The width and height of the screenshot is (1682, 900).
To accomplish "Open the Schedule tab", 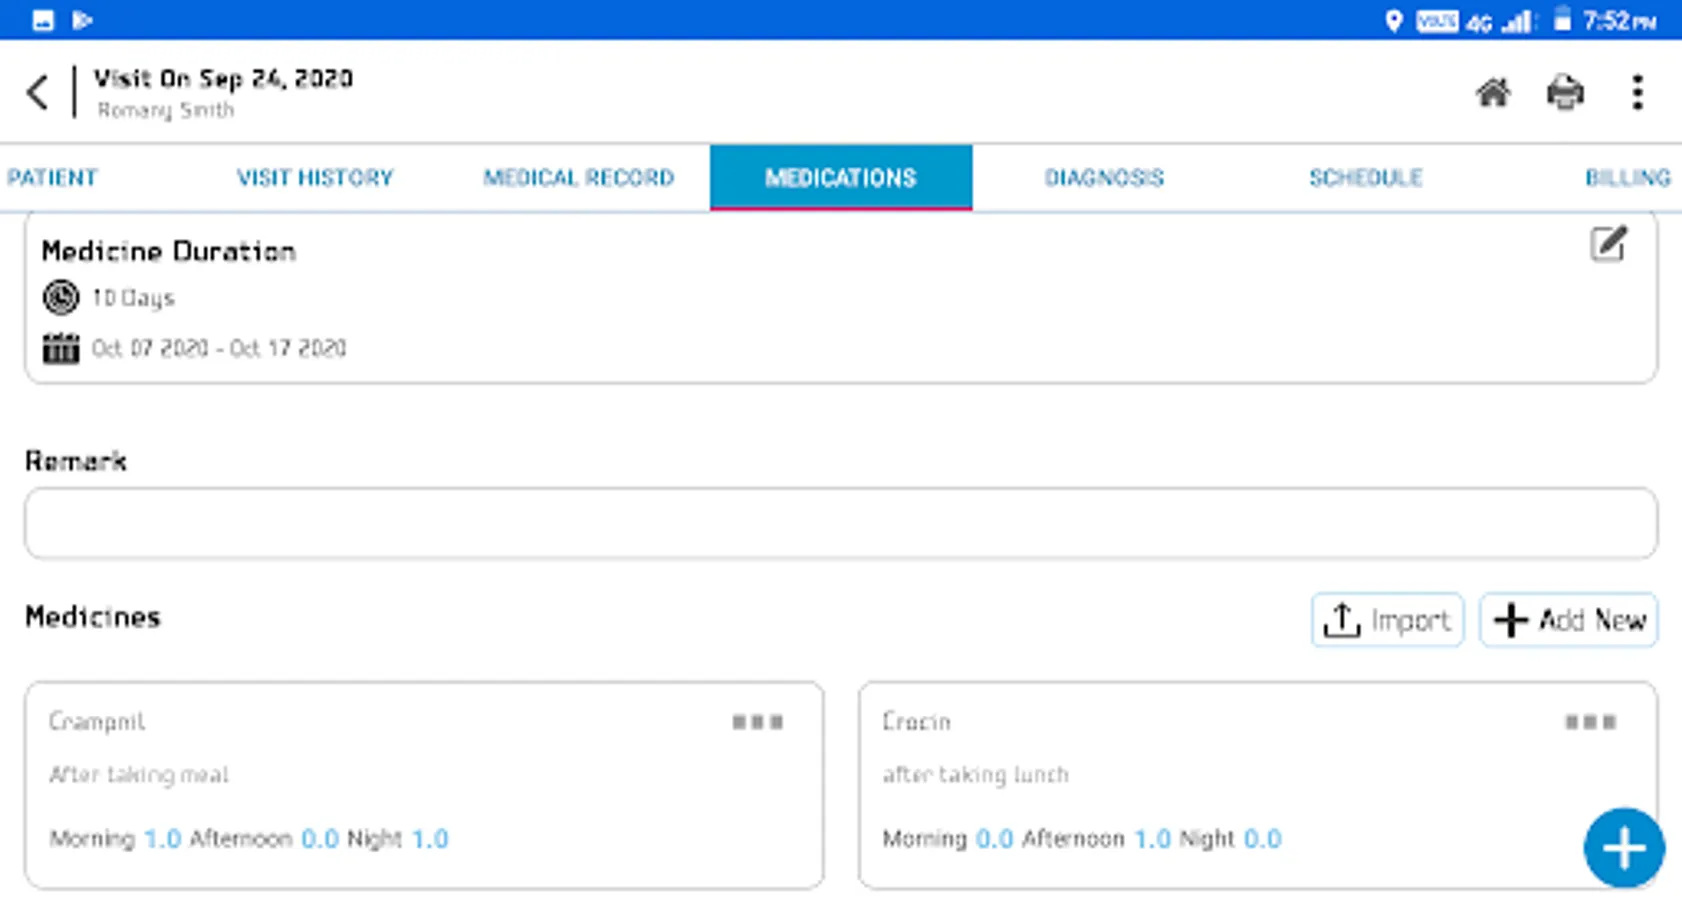I will point(1366,178).
